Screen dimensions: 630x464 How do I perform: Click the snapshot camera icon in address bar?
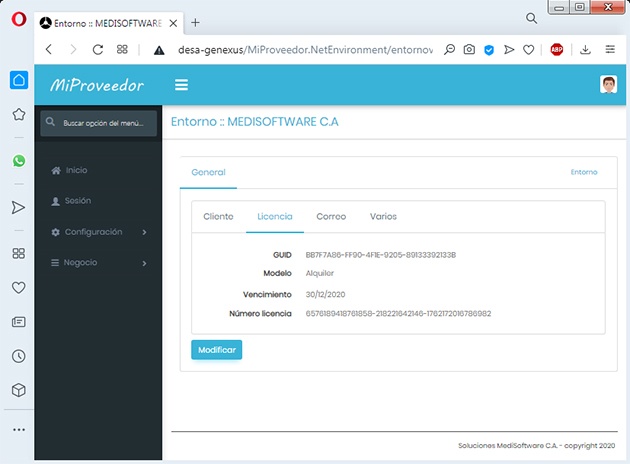pos(469,49)
